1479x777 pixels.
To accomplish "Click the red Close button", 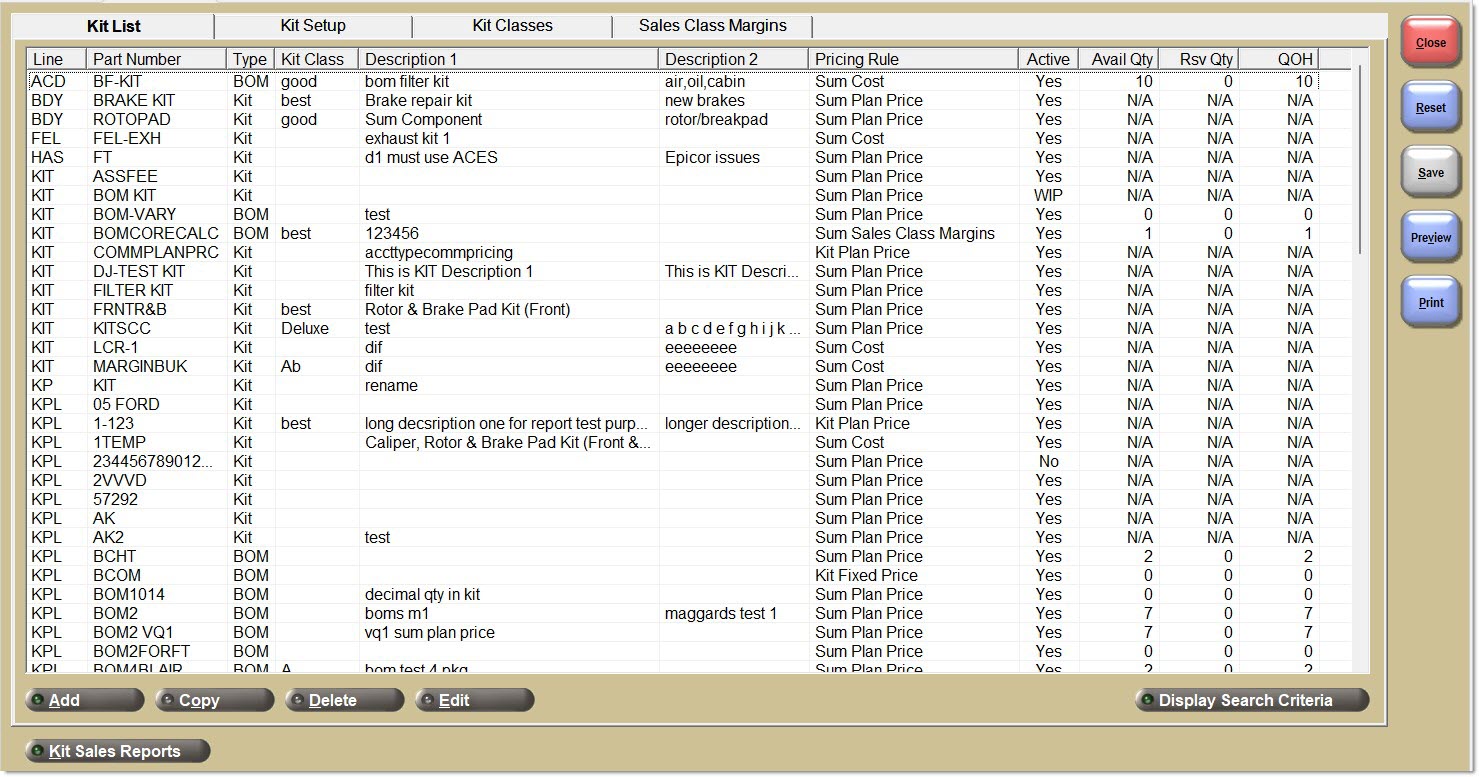I will pos(1430,43).
